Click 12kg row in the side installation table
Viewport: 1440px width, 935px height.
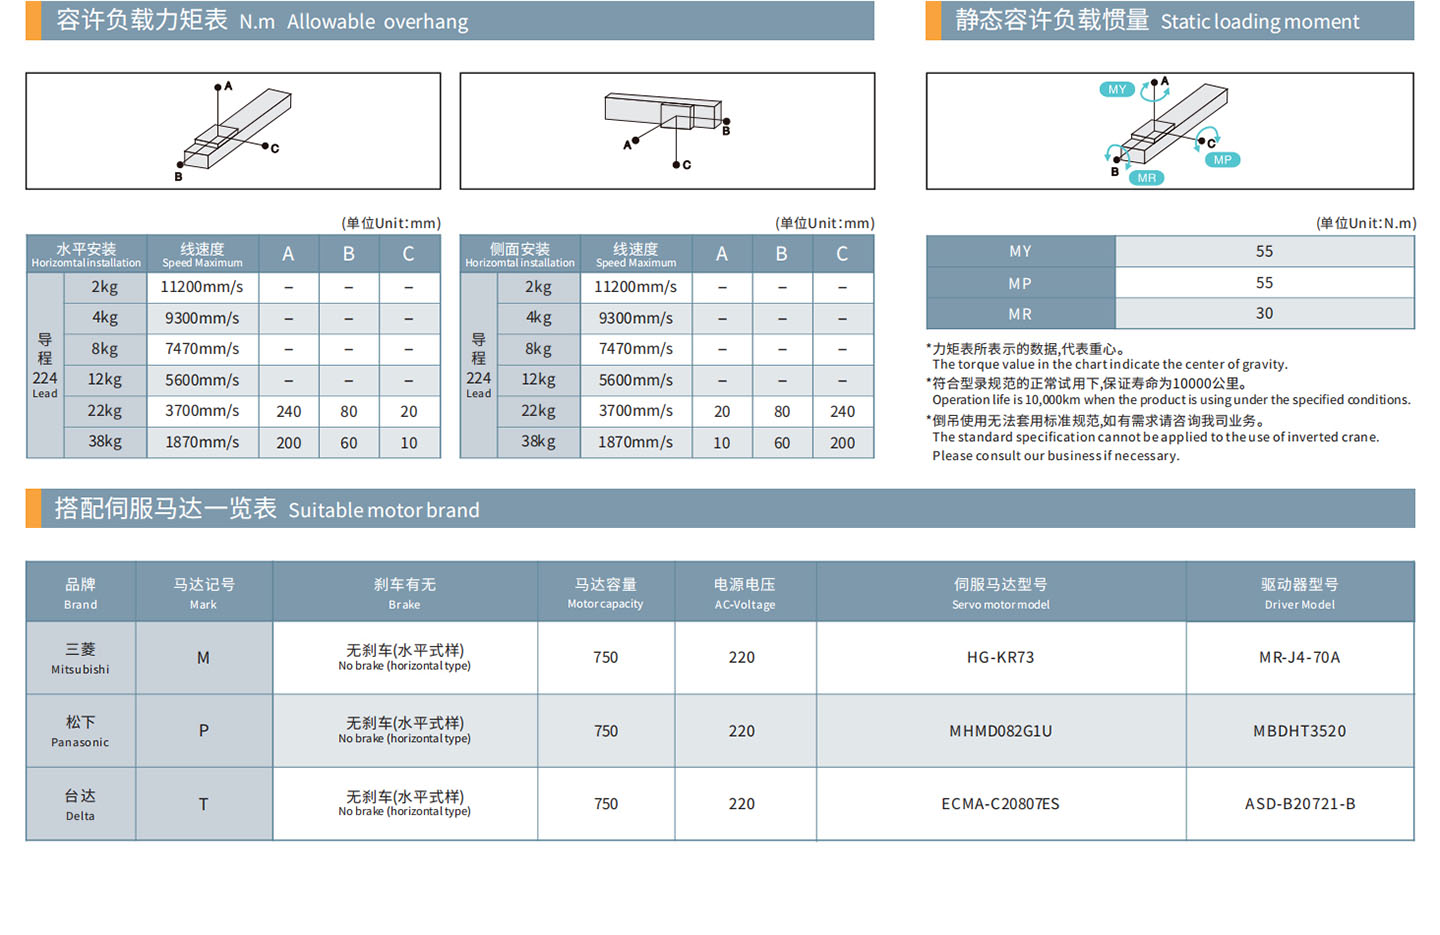(x=686, y=380)
